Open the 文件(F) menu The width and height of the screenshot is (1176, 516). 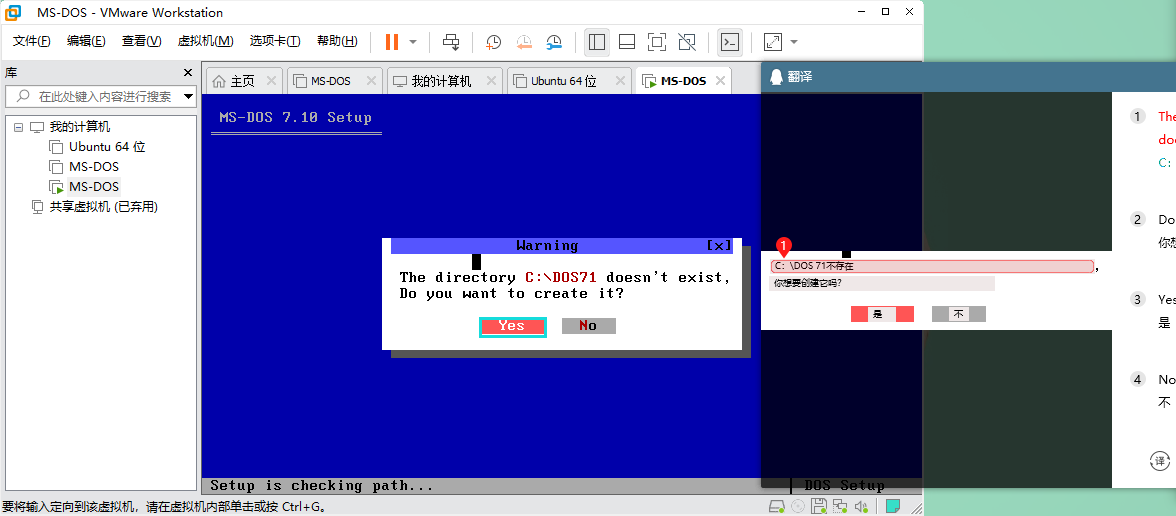(x=32, y=41)
